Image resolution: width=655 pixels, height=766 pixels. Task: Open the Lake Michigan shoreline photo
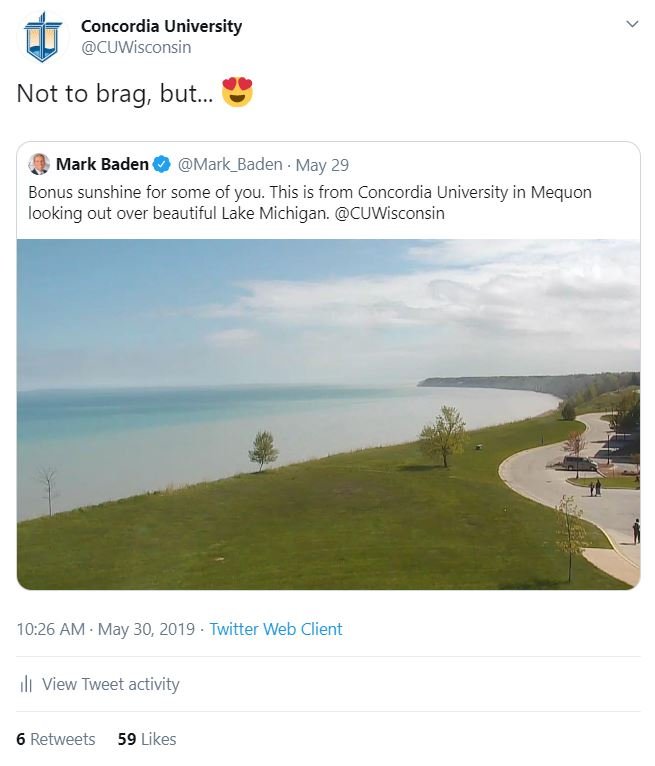tap(328, 414)
